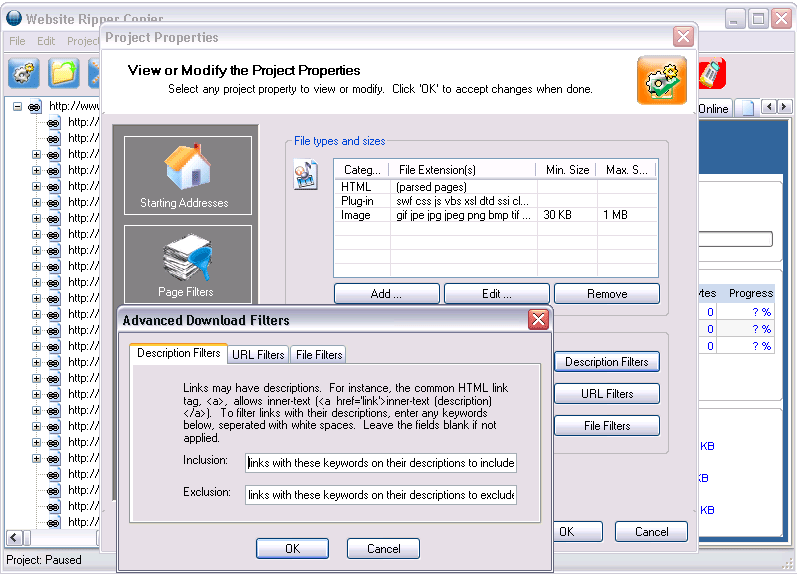Viewport: 797px width, 574px height.
Task: Open Description Filters button in Project Properties
Action: [x=607, y=362]
